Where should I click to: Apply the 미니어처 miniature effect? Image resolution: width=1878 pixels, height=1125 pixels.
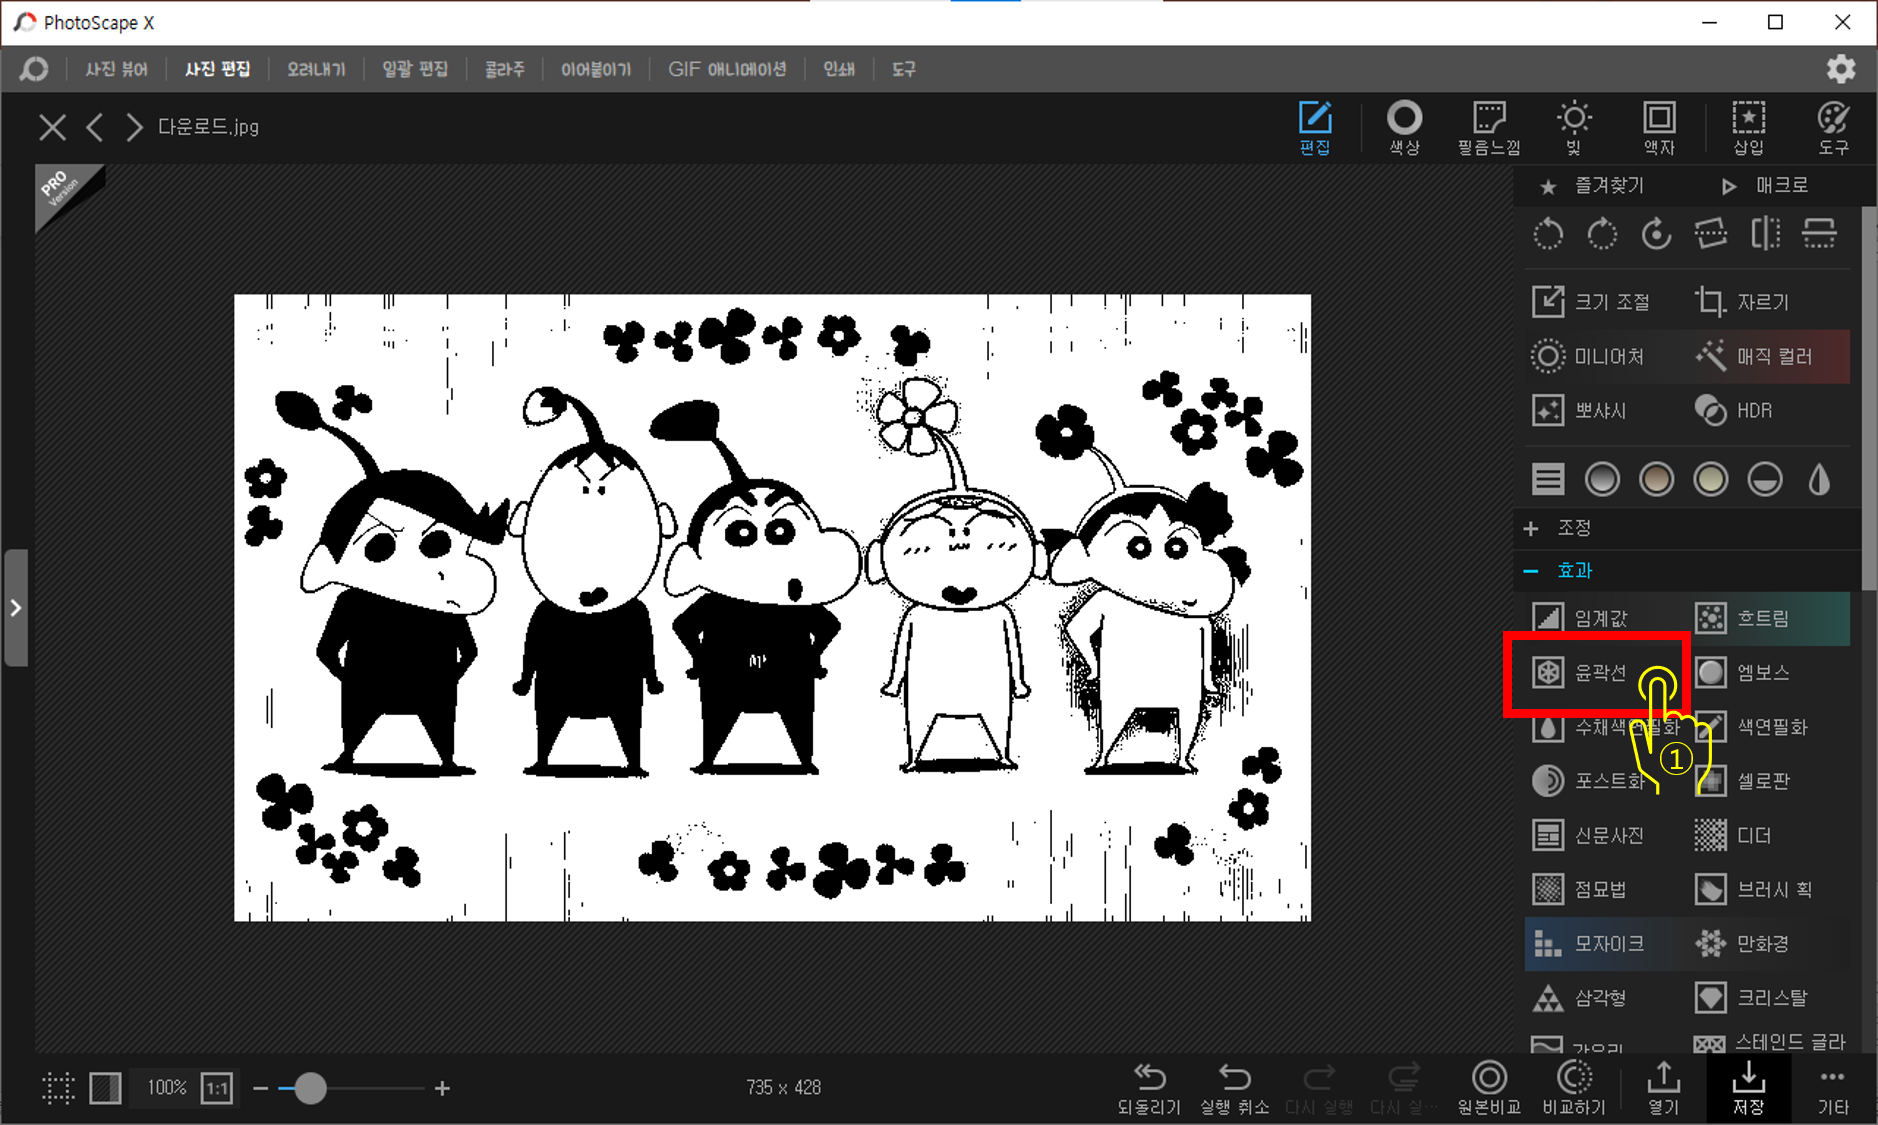[x=1588, y=356]
